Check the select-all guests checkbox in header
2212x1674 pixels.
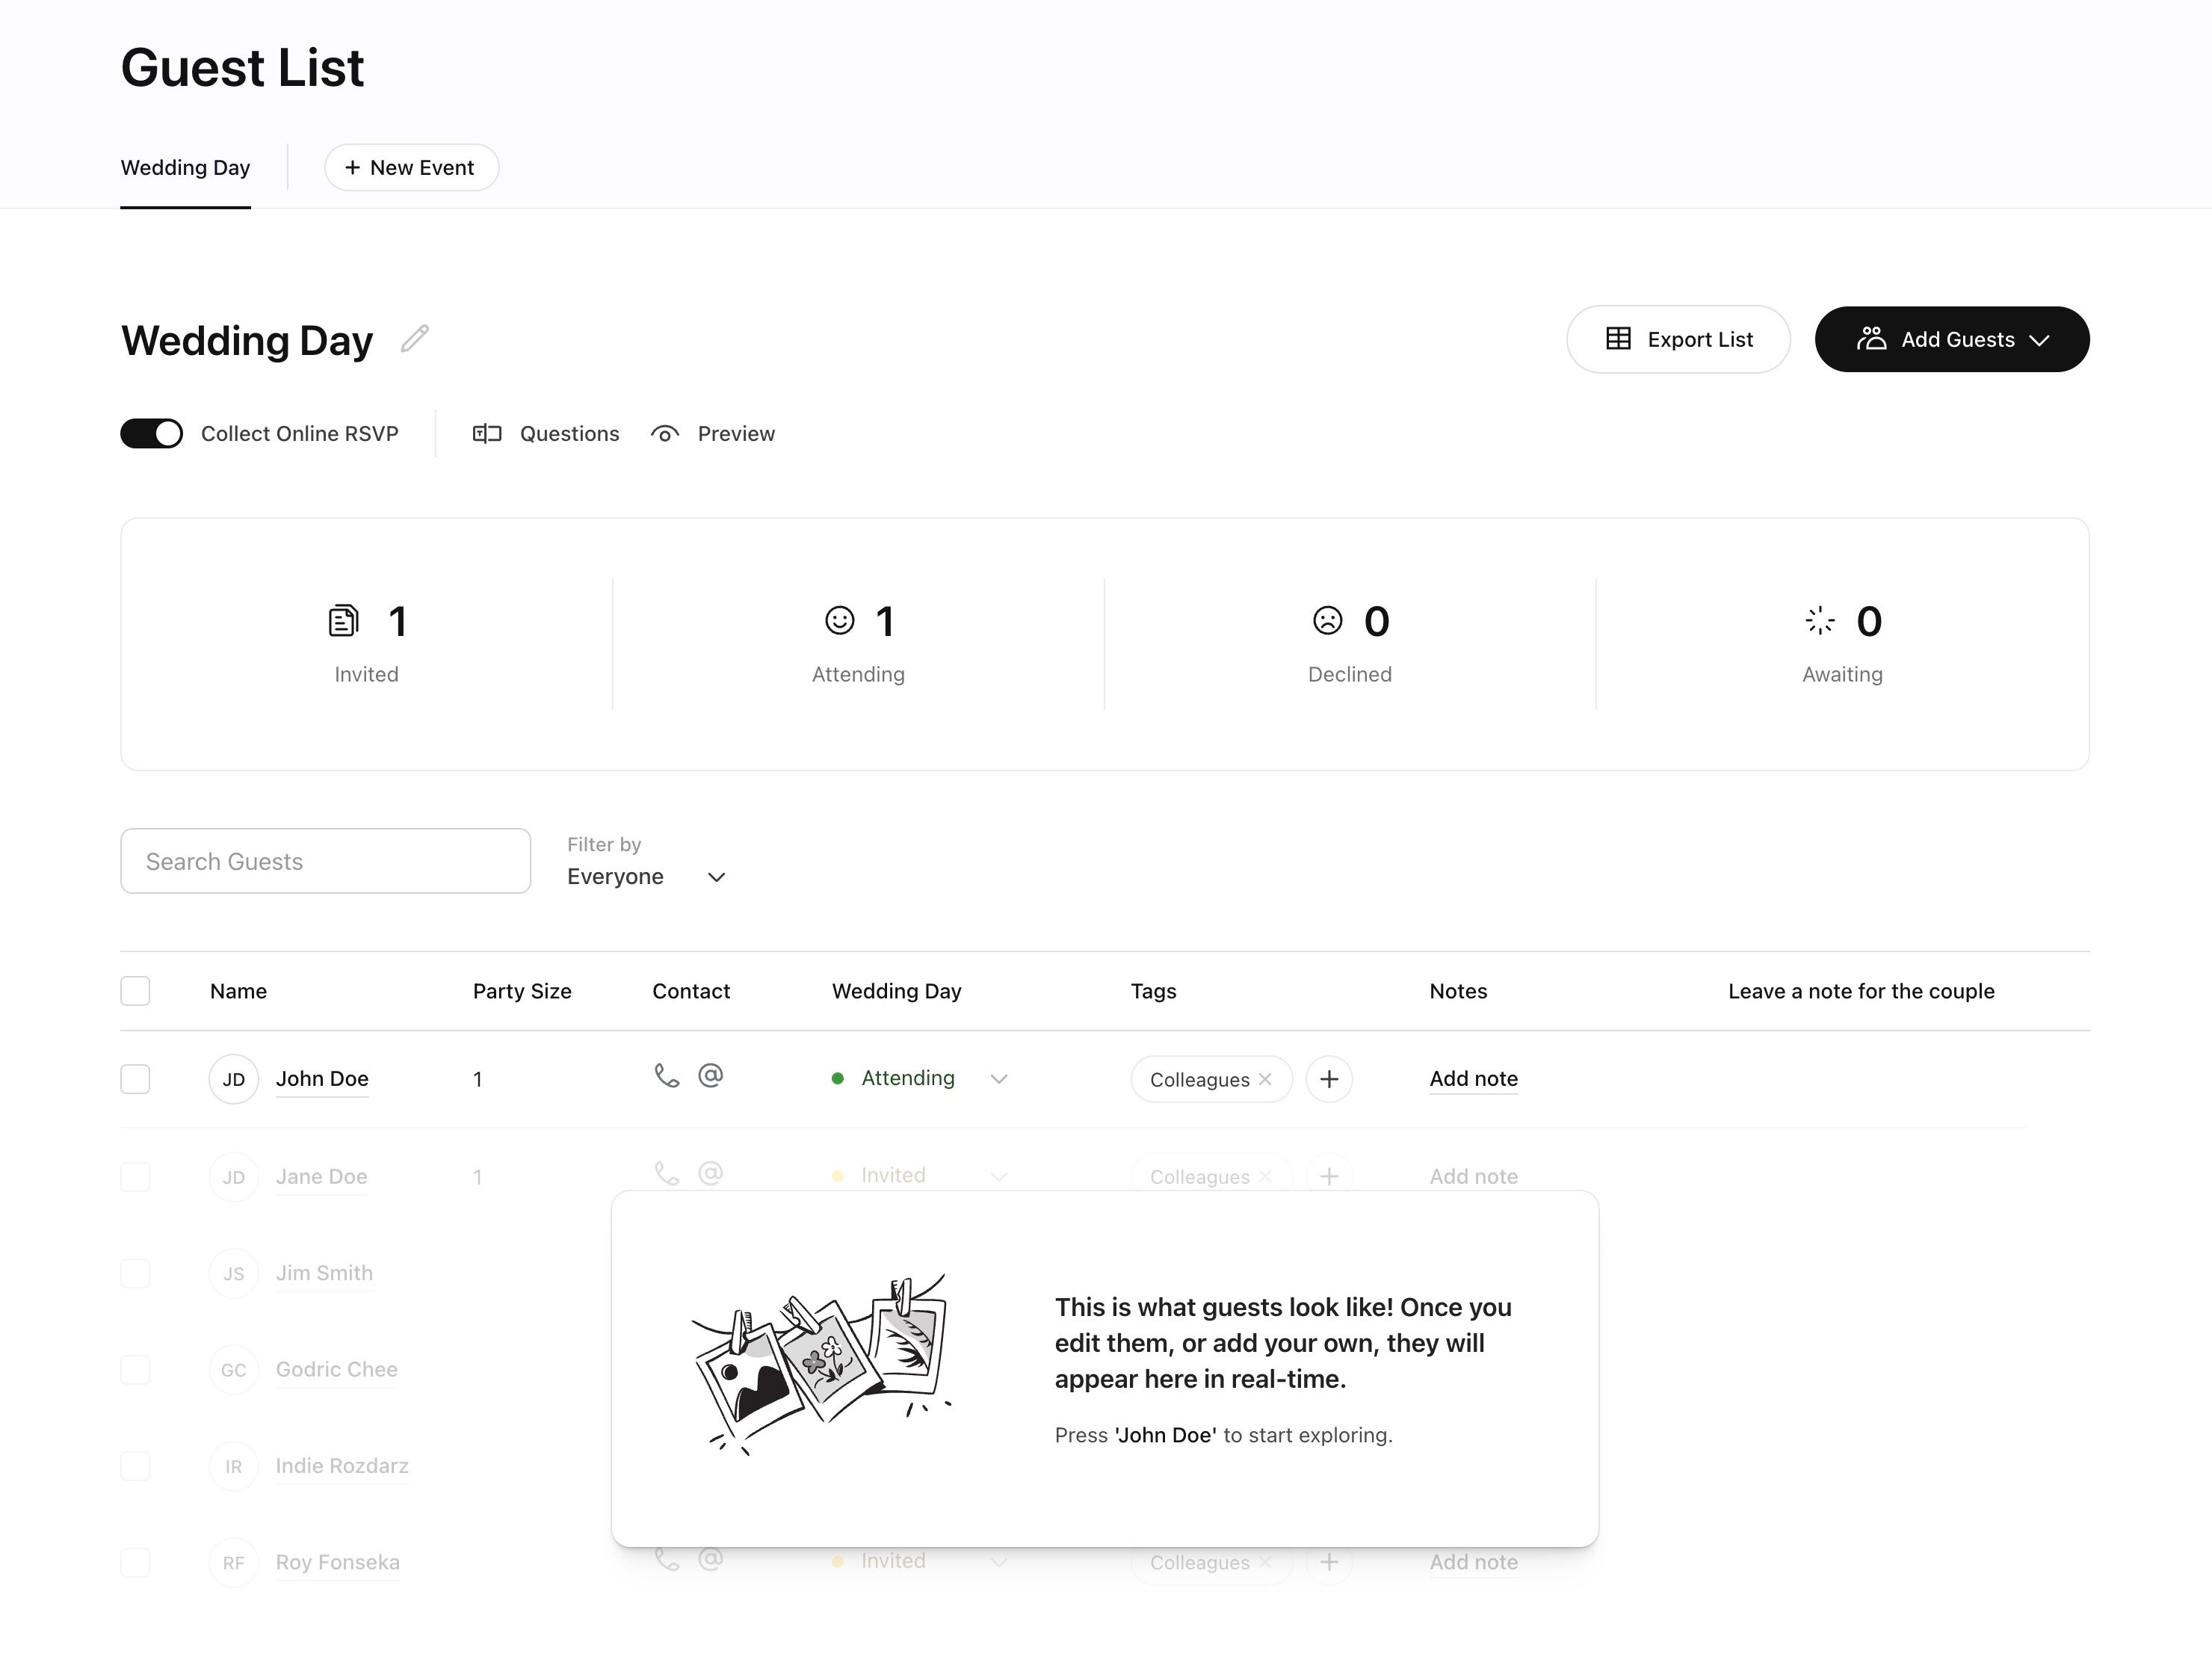coord(135,991)
